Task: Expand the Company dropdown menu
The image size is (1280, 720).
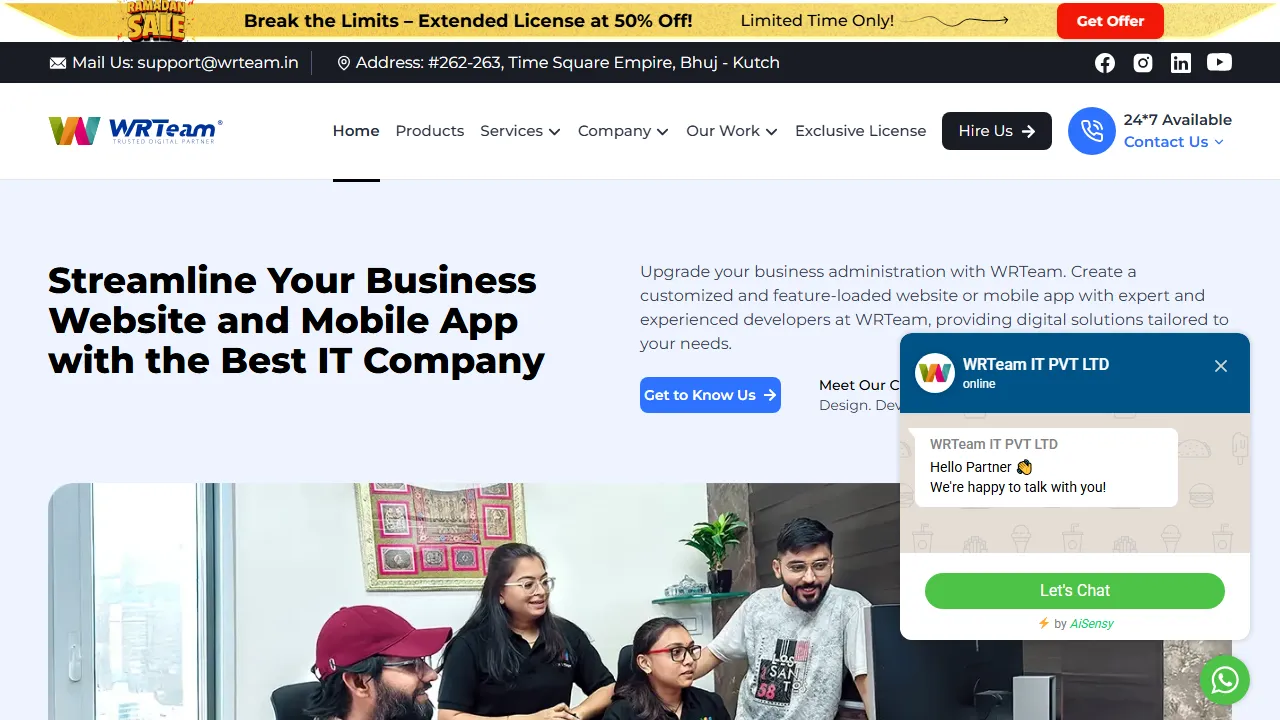Action: coord(623,131)
